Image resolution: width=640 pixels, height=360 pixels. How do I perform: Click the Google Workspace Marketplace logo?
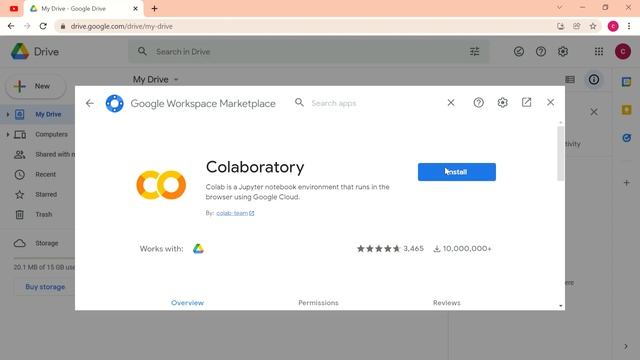[115, 103]
